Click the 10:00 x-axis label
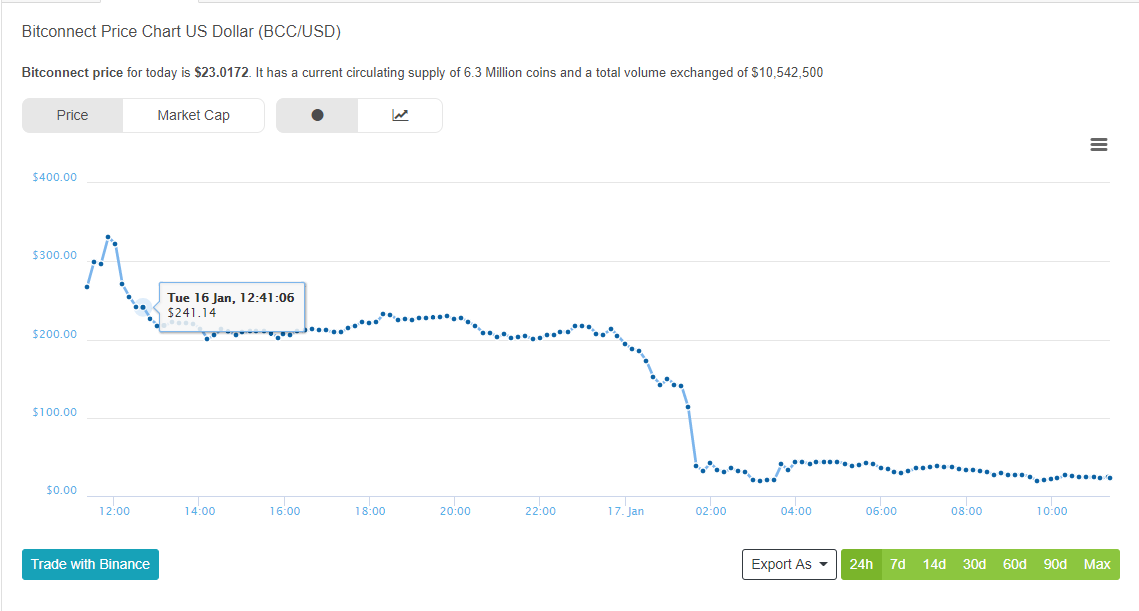1139x611 pixels. tap(1052, 511)
